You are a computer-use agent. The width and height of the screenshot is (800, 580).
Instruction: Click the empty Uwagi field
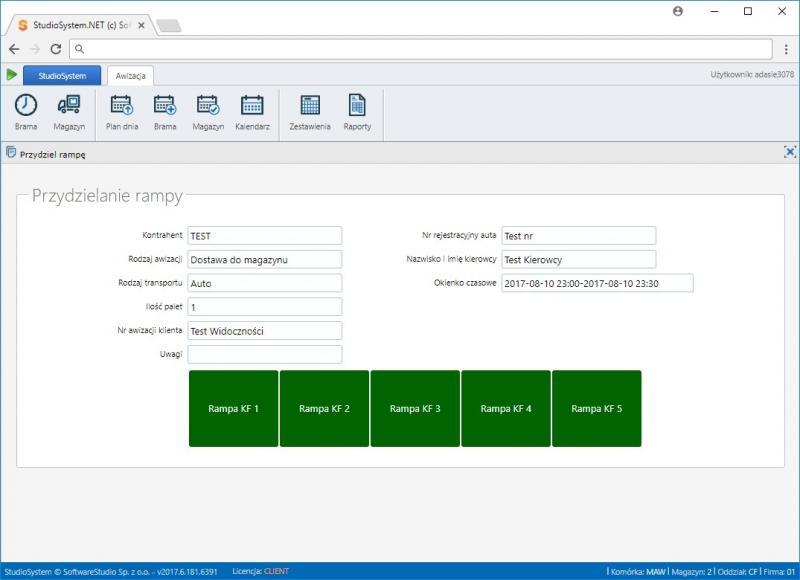(x=264, y=354)
